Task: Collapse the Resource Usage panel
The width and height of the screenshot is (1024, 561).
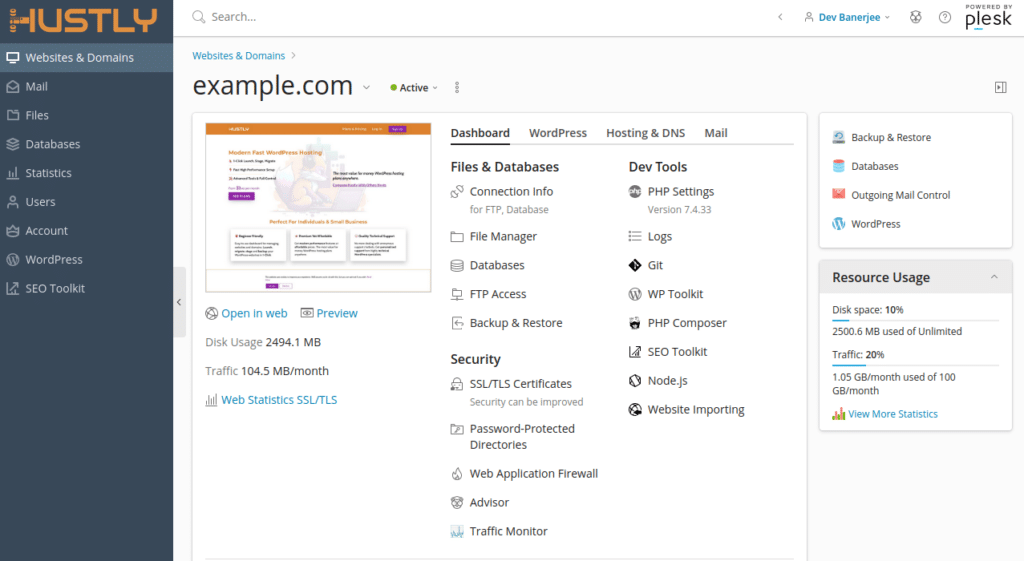Action: click(x=994, y=277)
